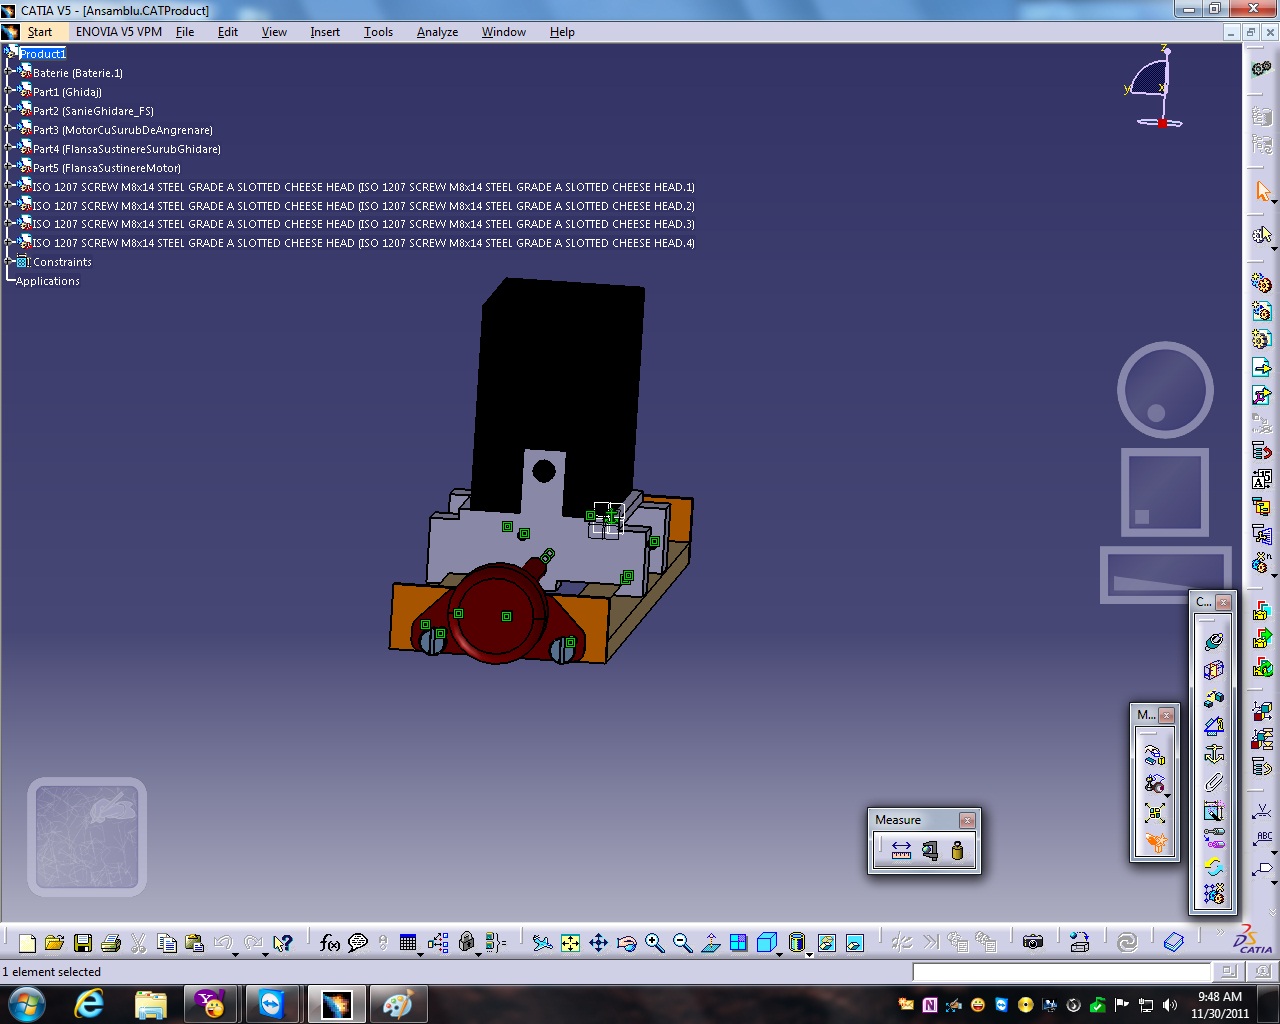
Task: Click the Zoom In magnifier icon
Action: (654, 942)
